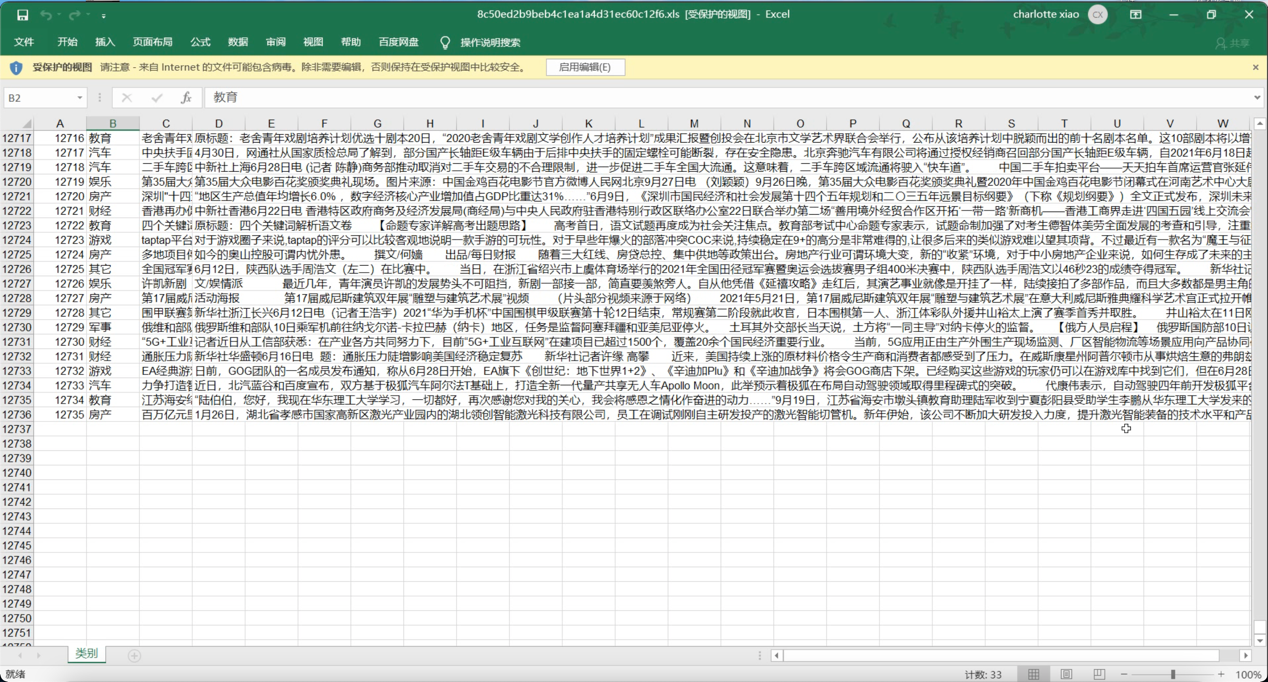Switch to Normal view icon in status bar

coord(1034,675)
